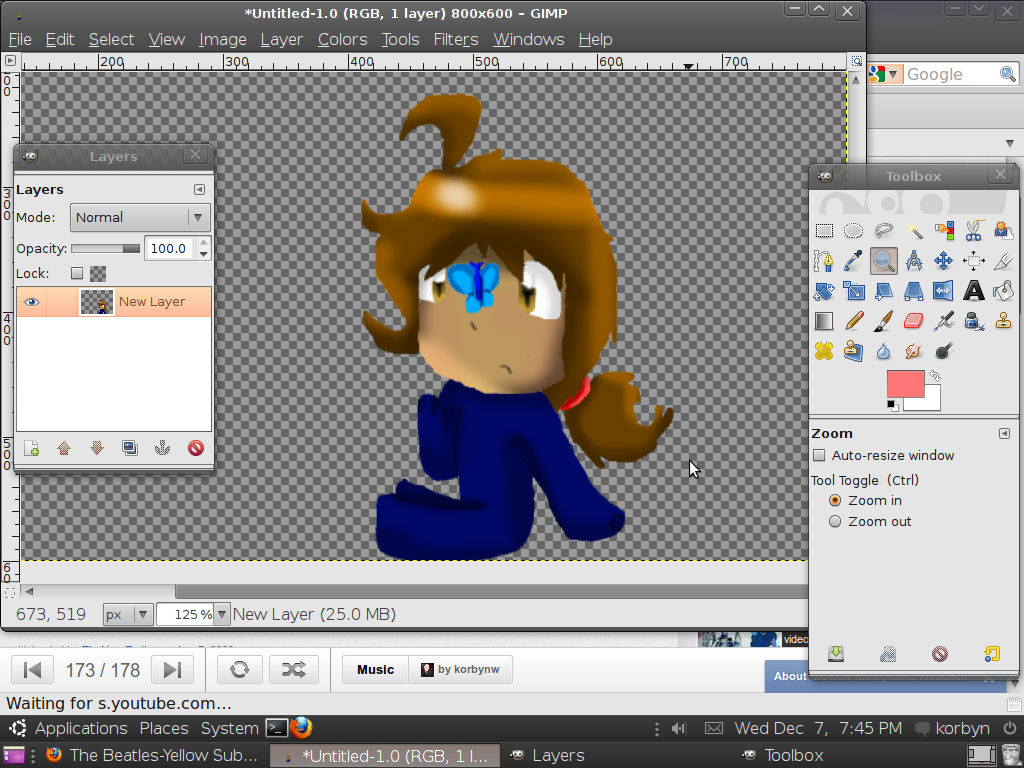This screenshot has height=768, width=1024.
Task: Open the px units dropdown
Action: [128, 615]
